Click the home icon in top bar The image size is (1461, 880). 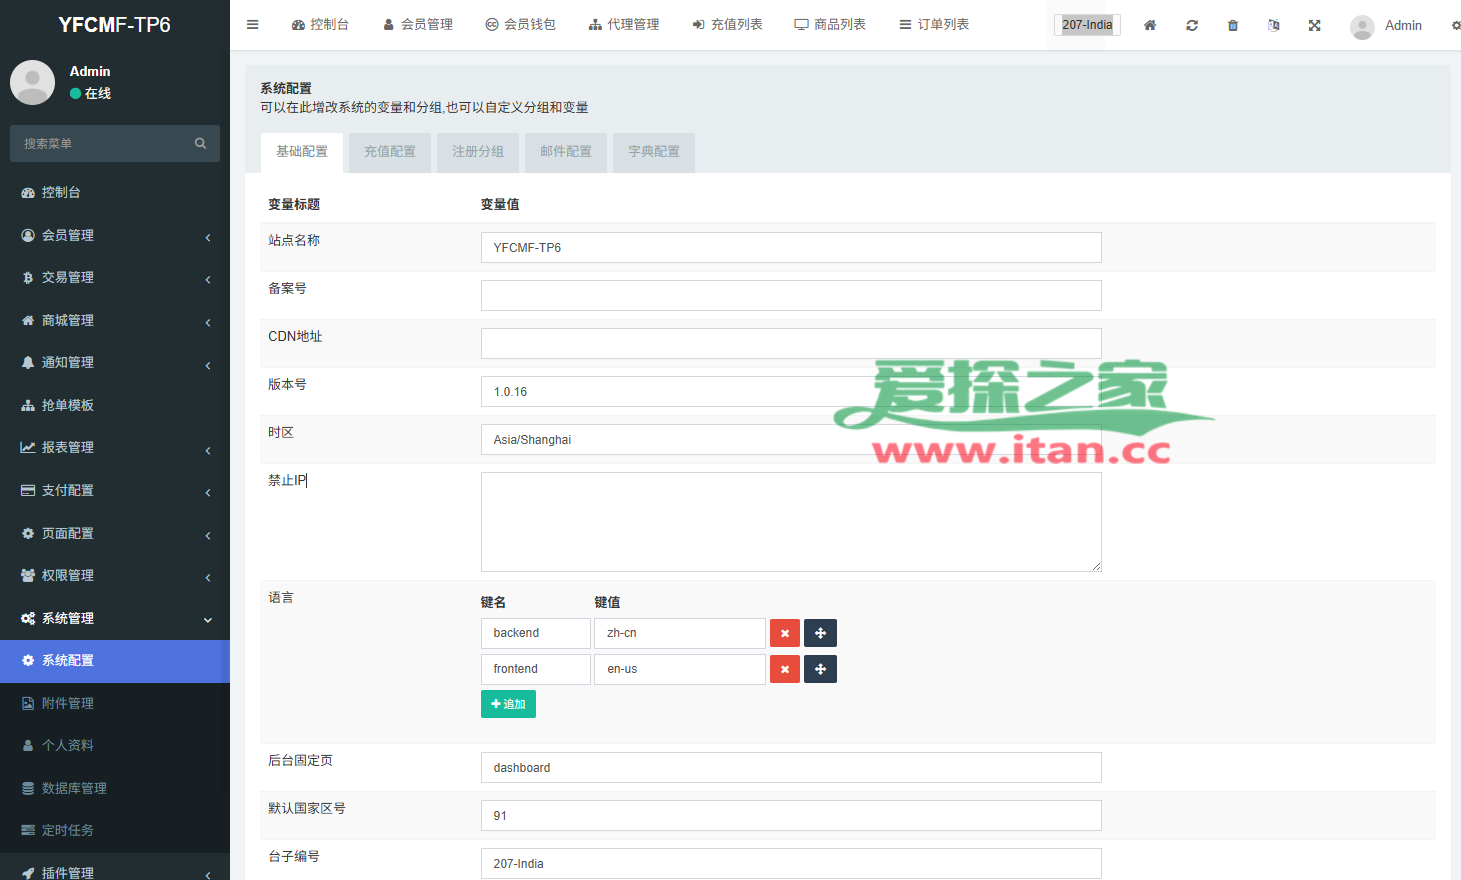point(1150,25)
